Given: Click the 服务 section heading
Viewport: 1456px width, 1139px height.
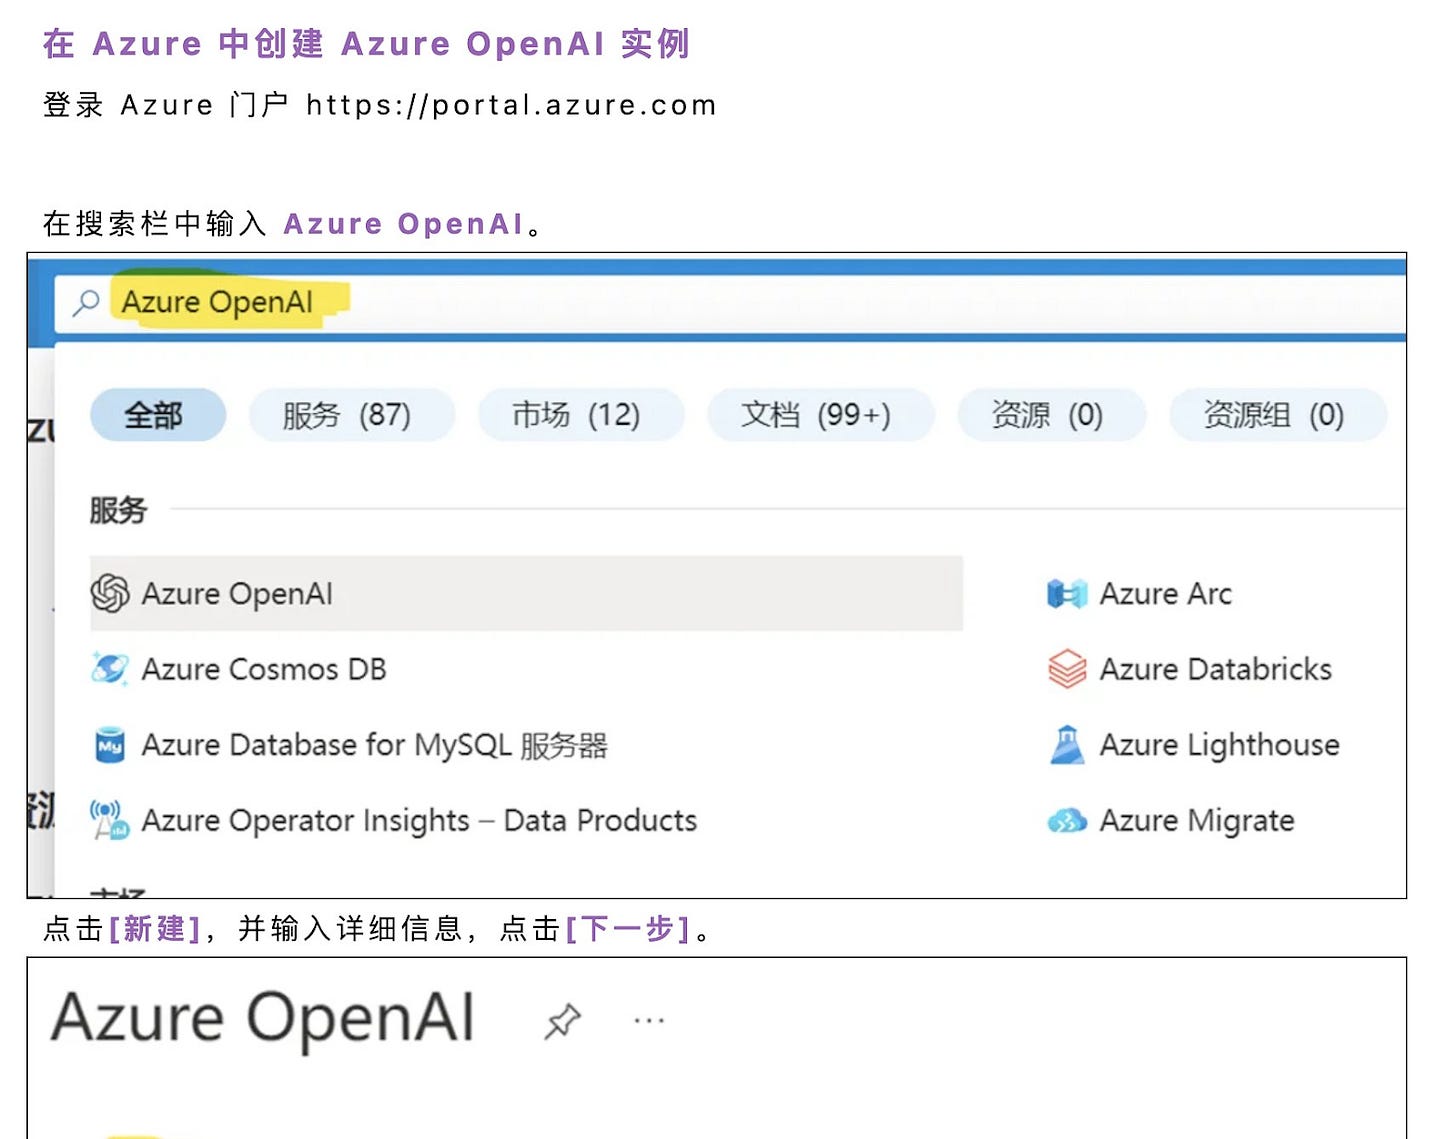Looking at the screenshot, I should (118, 510).
